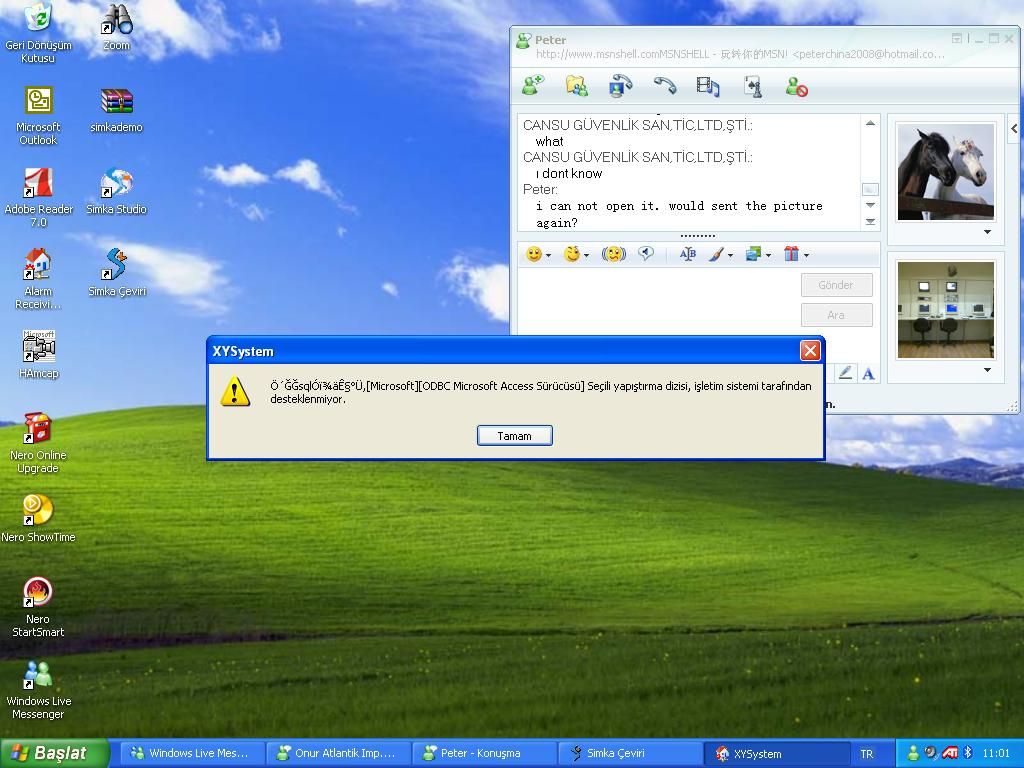The height and width of the screenshot is (768, 1024).
Task: Select the Simka Studio desktop icon
Action: pyautogui.click(x=116, y=191)
